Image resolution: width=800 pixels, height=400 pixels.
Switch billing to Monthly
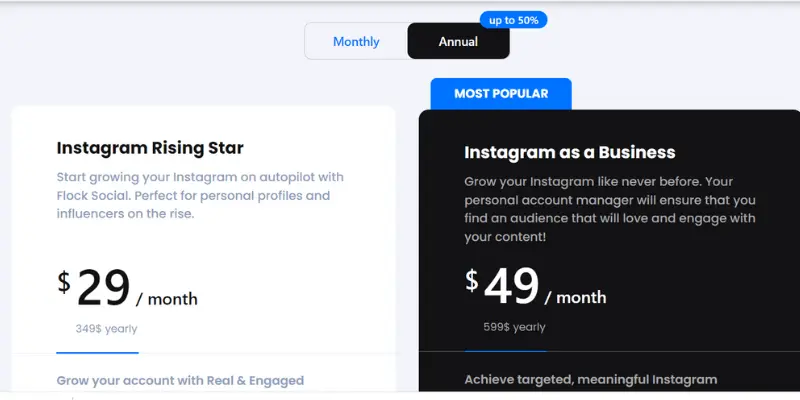(356, 41)
